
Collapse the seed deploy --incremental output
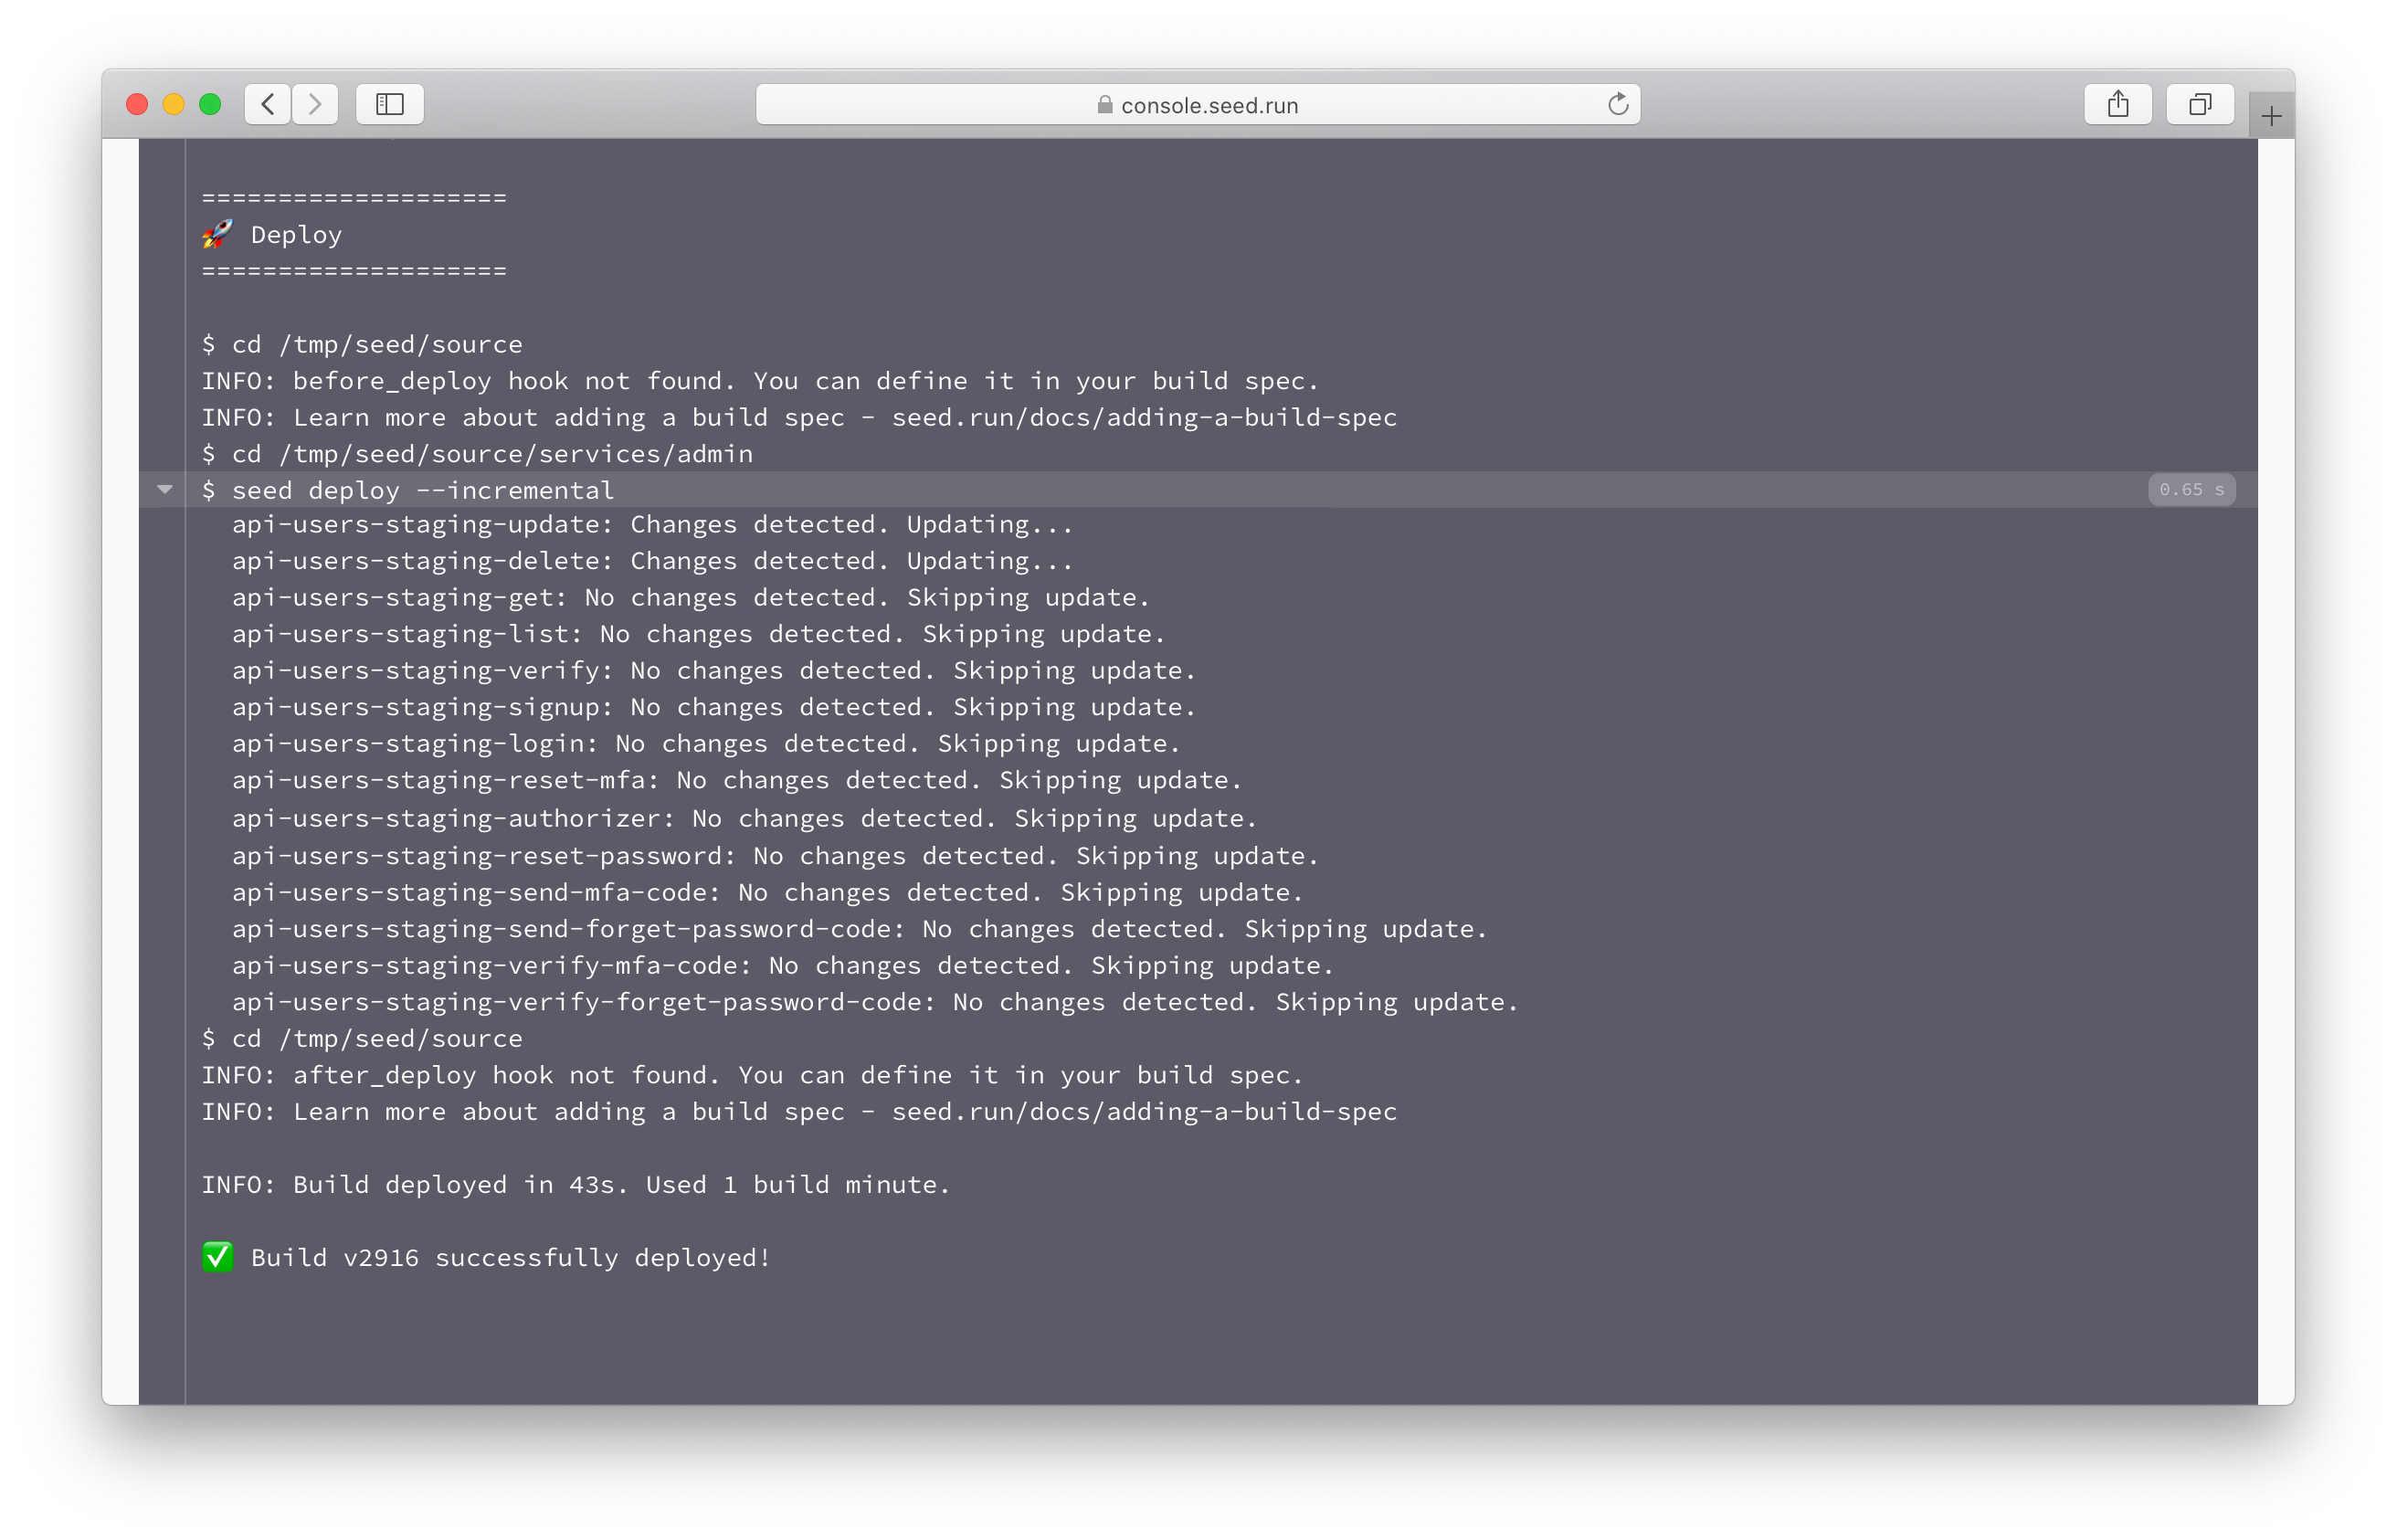click(165, 489)
